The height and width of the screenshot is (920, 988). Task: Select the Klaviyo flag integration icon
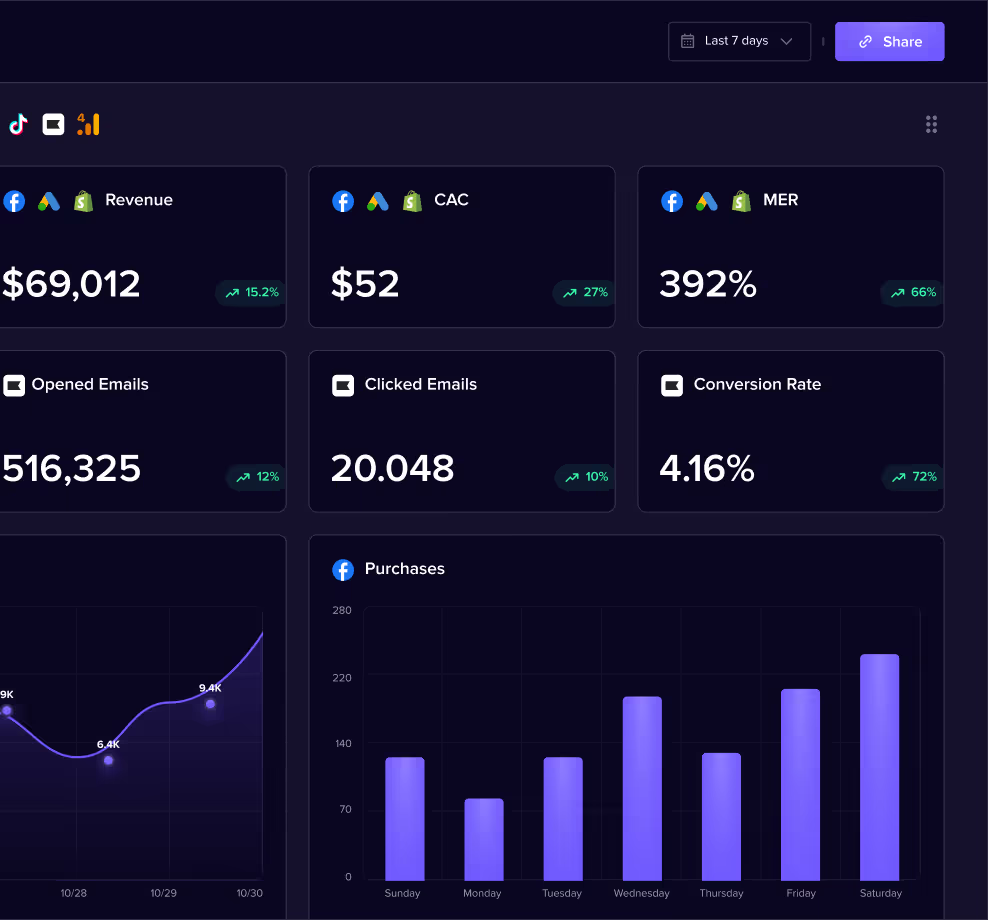click(x=54, y=124)
